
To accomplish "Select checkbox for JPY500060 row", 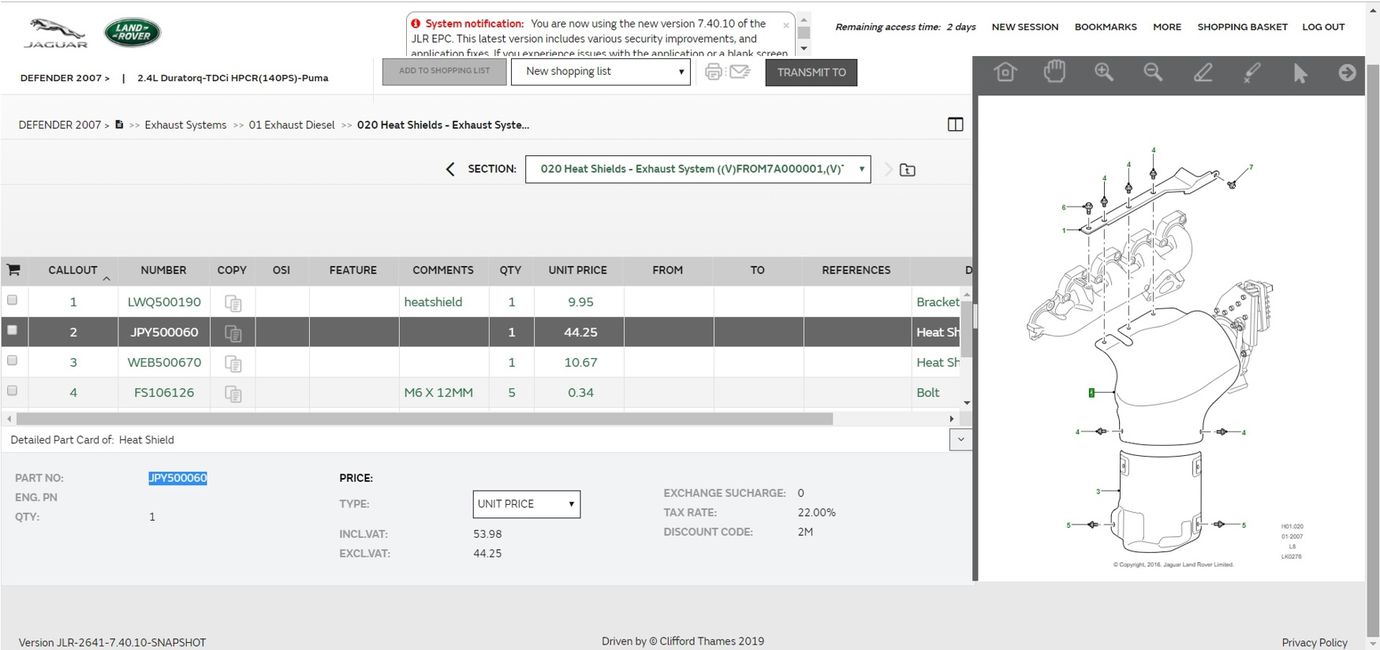I will click(12, 330).
